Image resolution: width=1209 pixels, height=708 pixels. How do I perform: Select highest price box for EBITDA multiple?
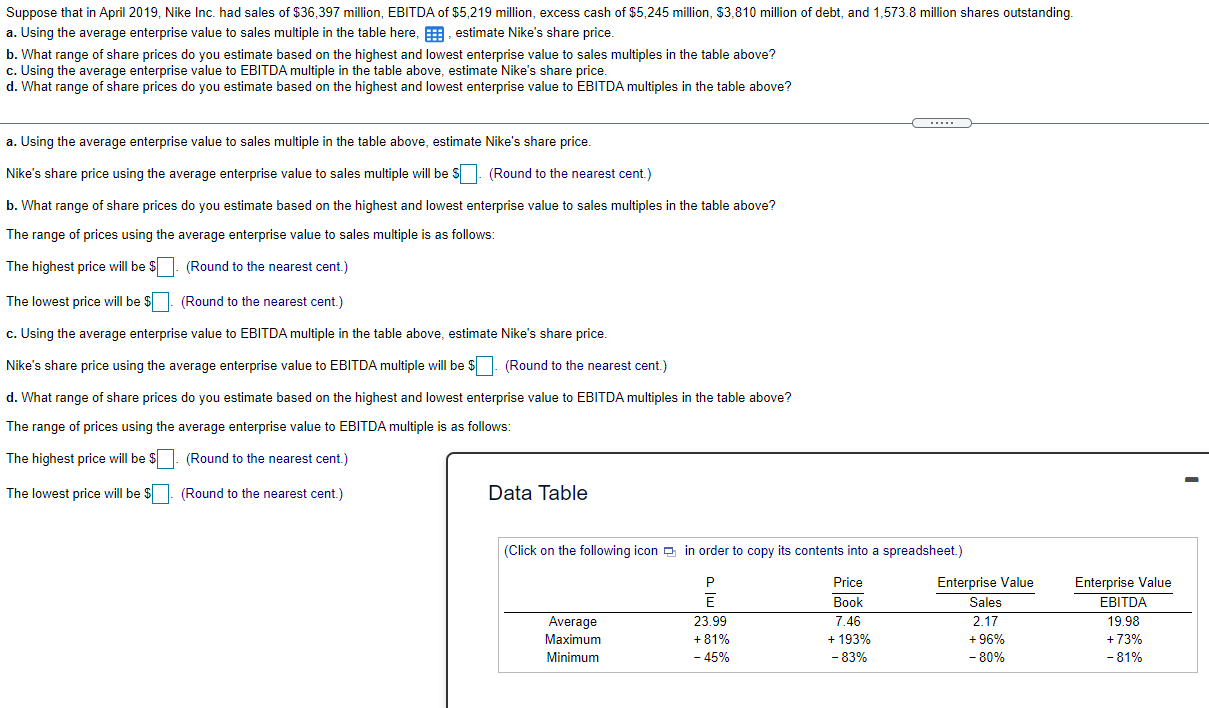(166, 459)
